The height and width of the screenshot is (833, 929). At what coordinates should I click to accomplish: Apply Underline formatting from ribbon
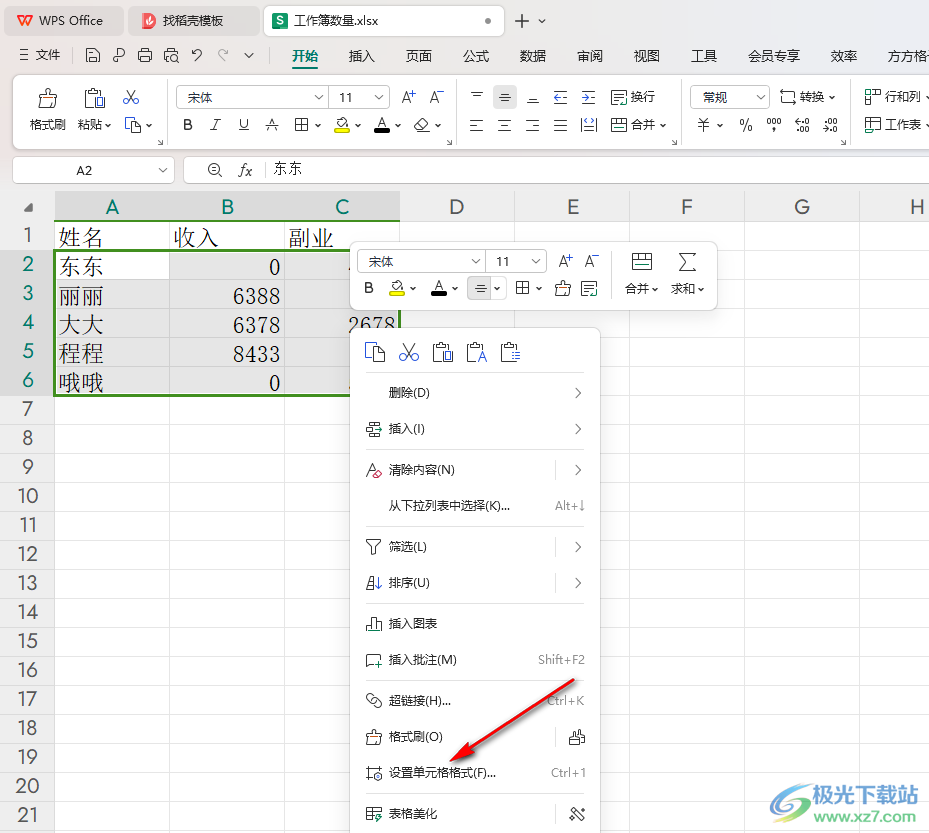(244, 125)
